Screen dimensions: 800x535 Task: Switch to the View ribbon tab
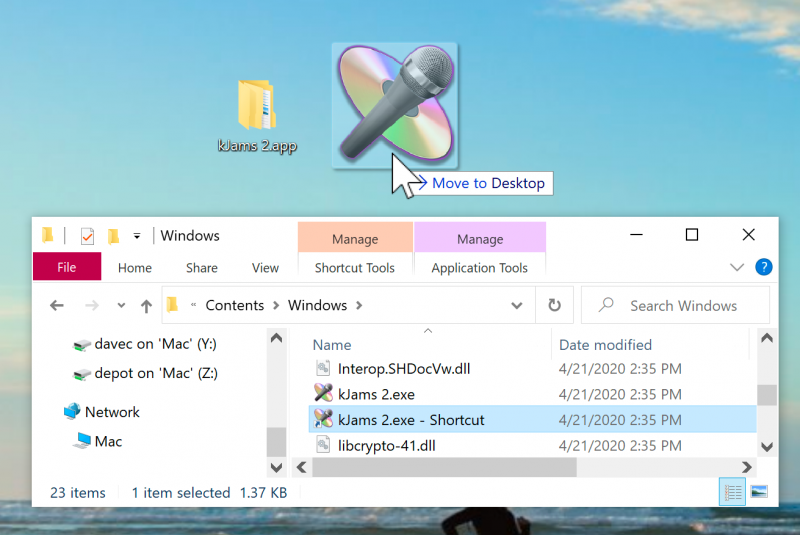click(x=265, y=268)
